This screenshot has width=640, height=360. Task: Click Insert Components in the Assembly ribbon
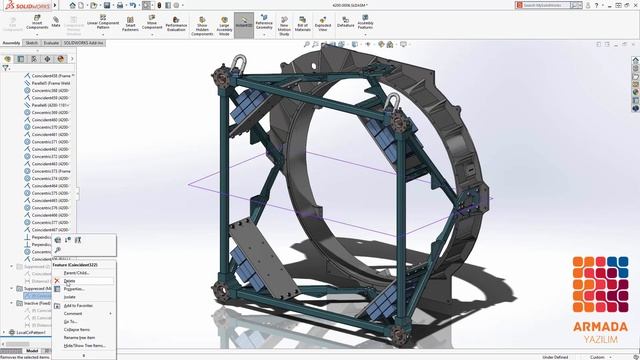click(37, 22)
